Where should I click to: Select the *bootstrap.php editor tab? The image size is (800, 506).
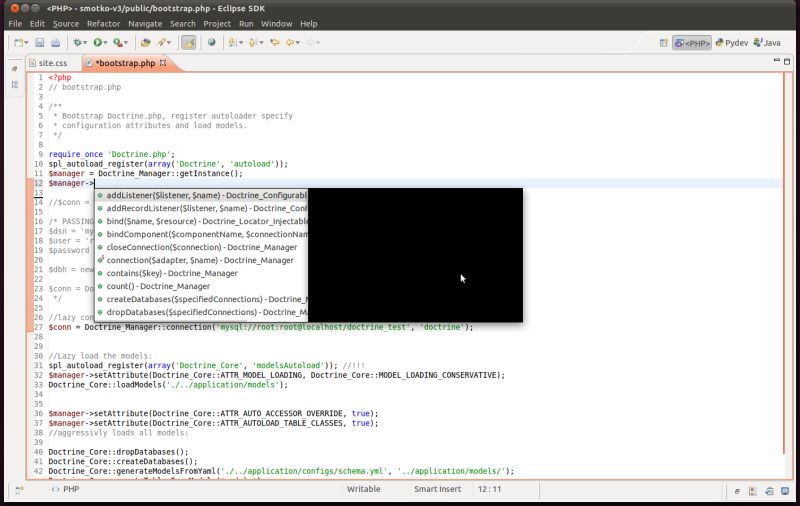click(x=125, y=63)
